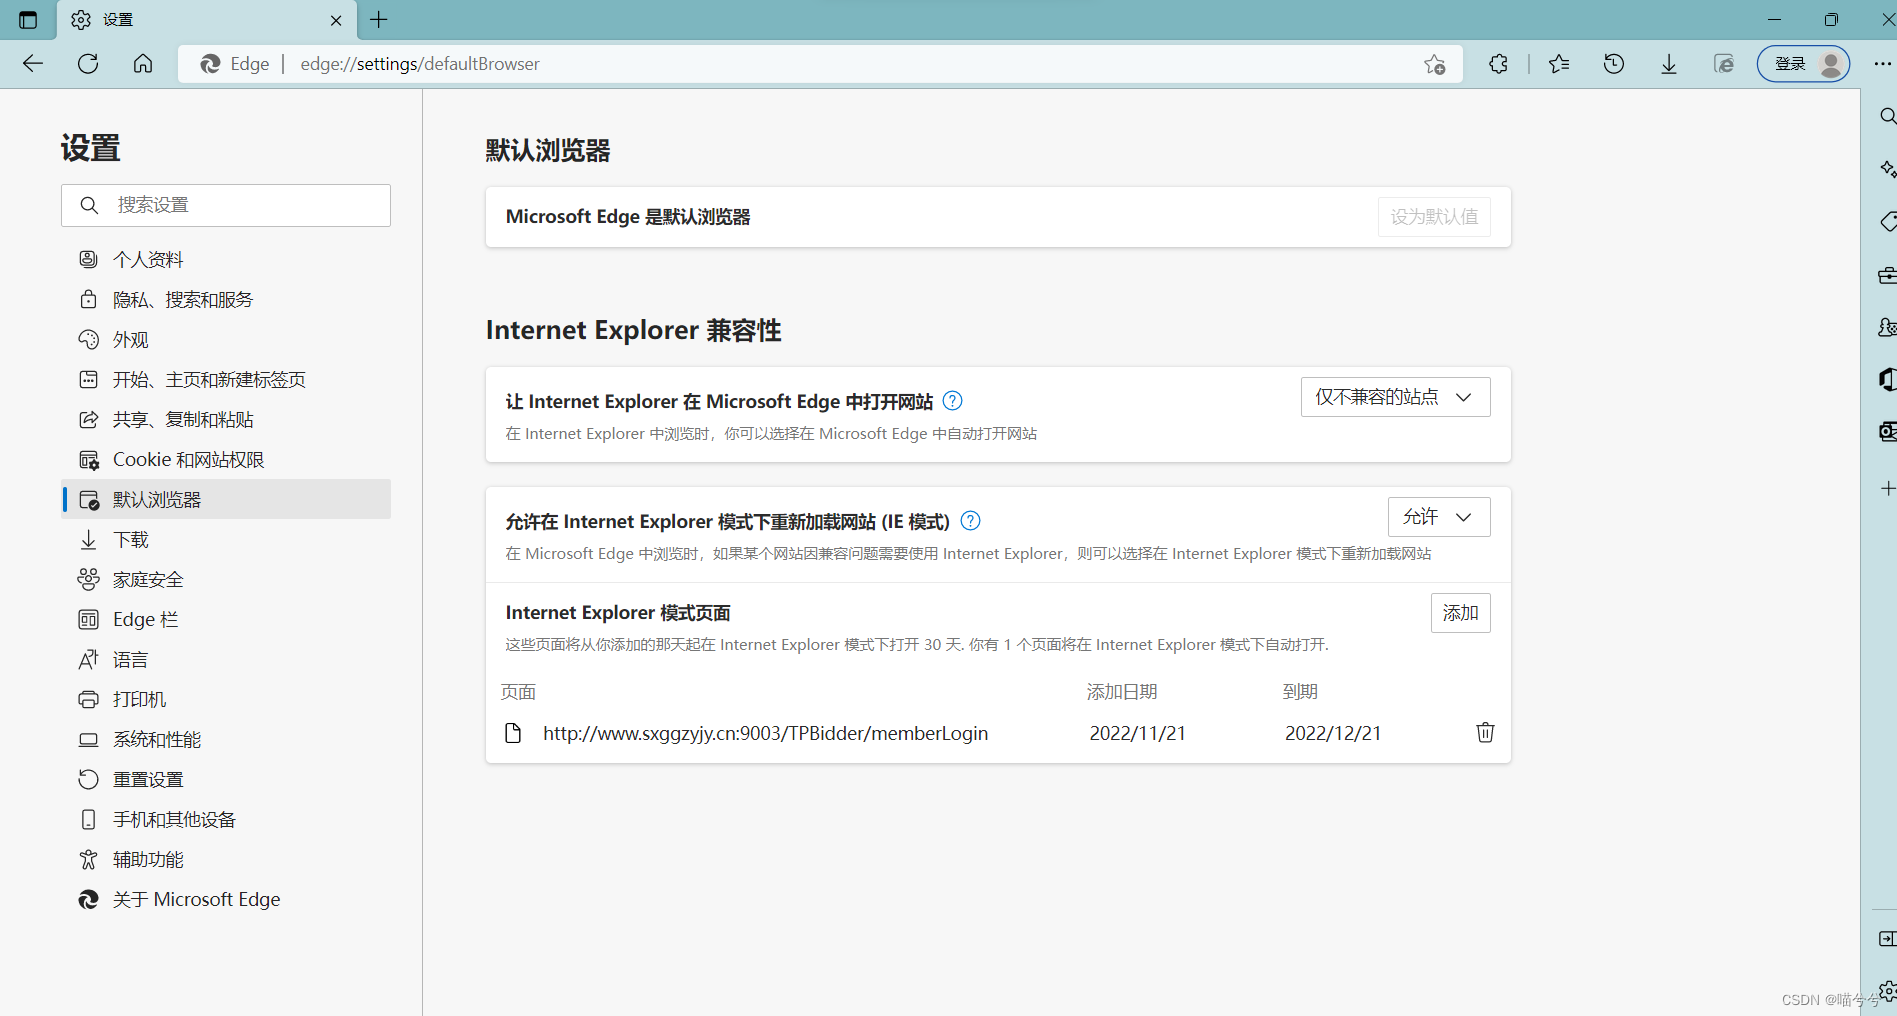The height and width of the screenshot is (1016, 1897).
Task: Reload the page with refresh icon
Action: coord(88,64)
